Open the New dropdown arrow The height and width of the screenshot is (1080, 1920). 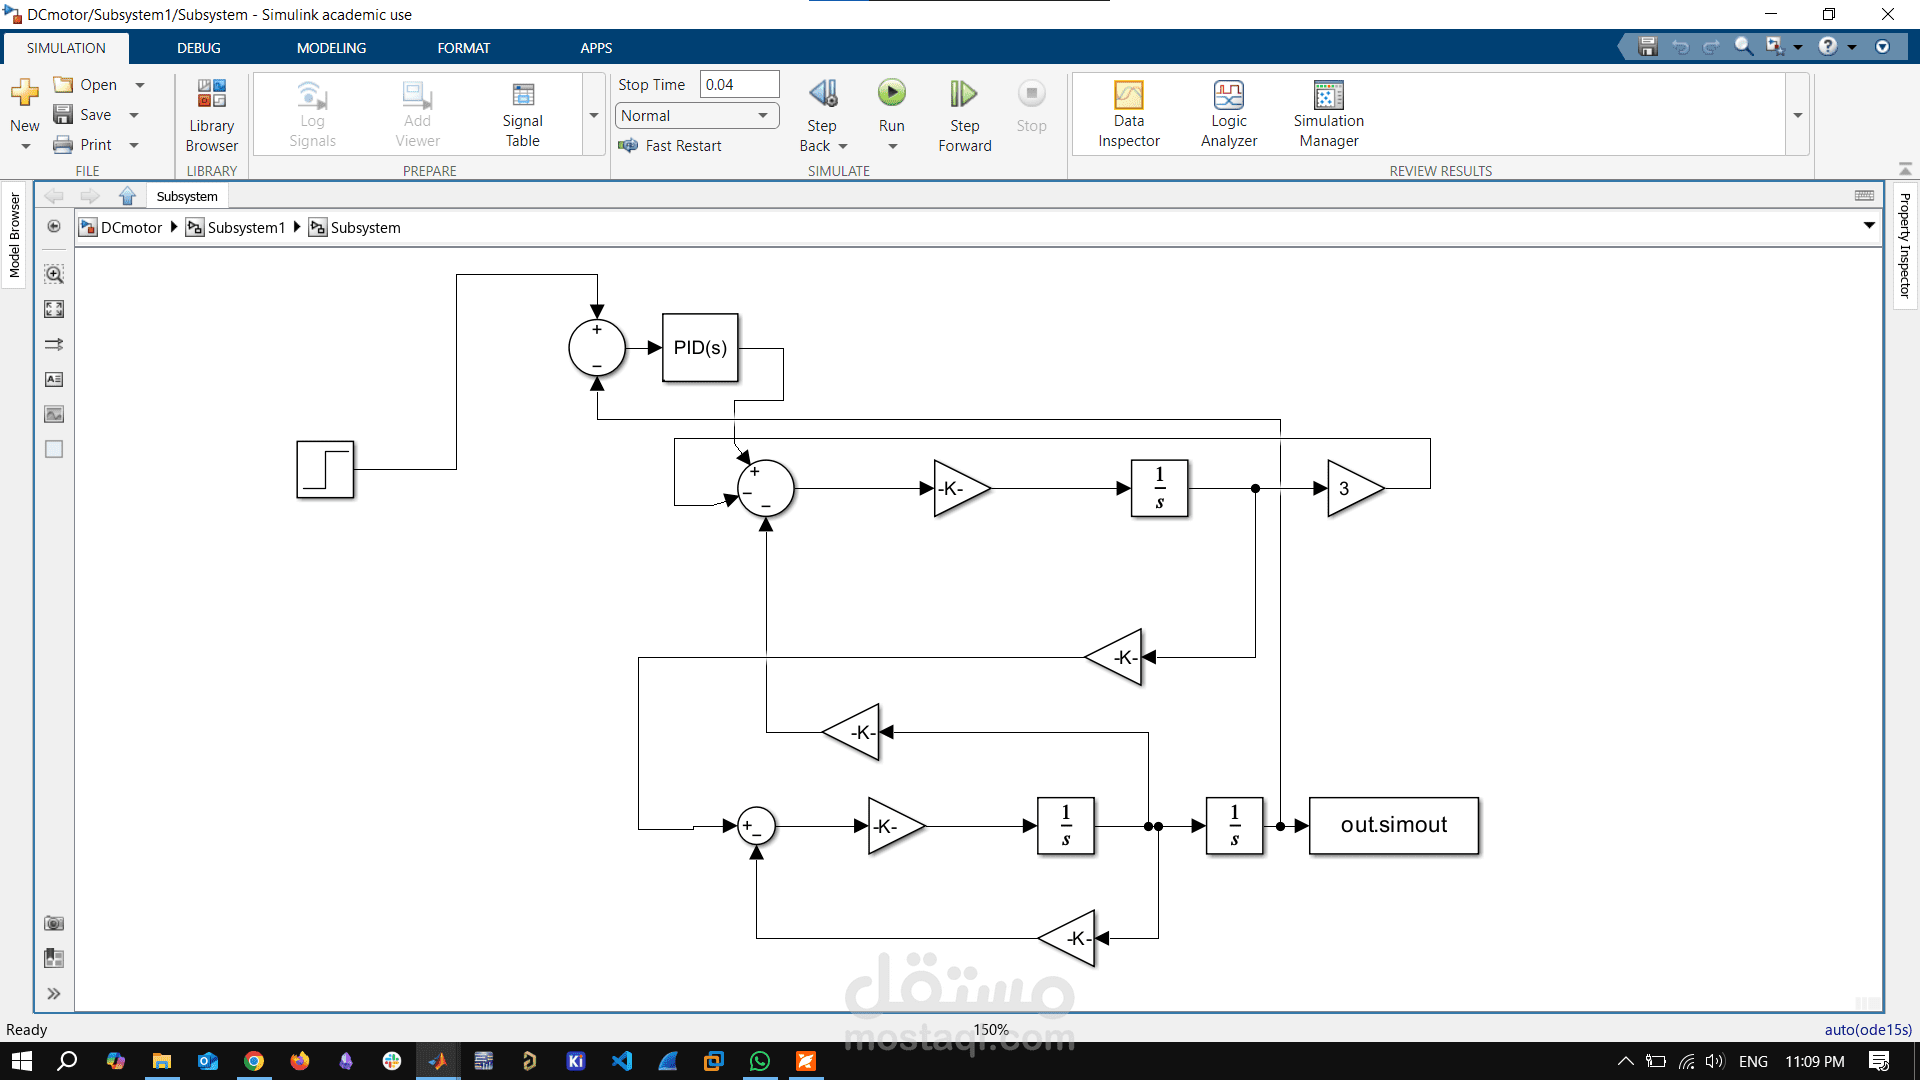pyautogui.click(x=26, y=146)
